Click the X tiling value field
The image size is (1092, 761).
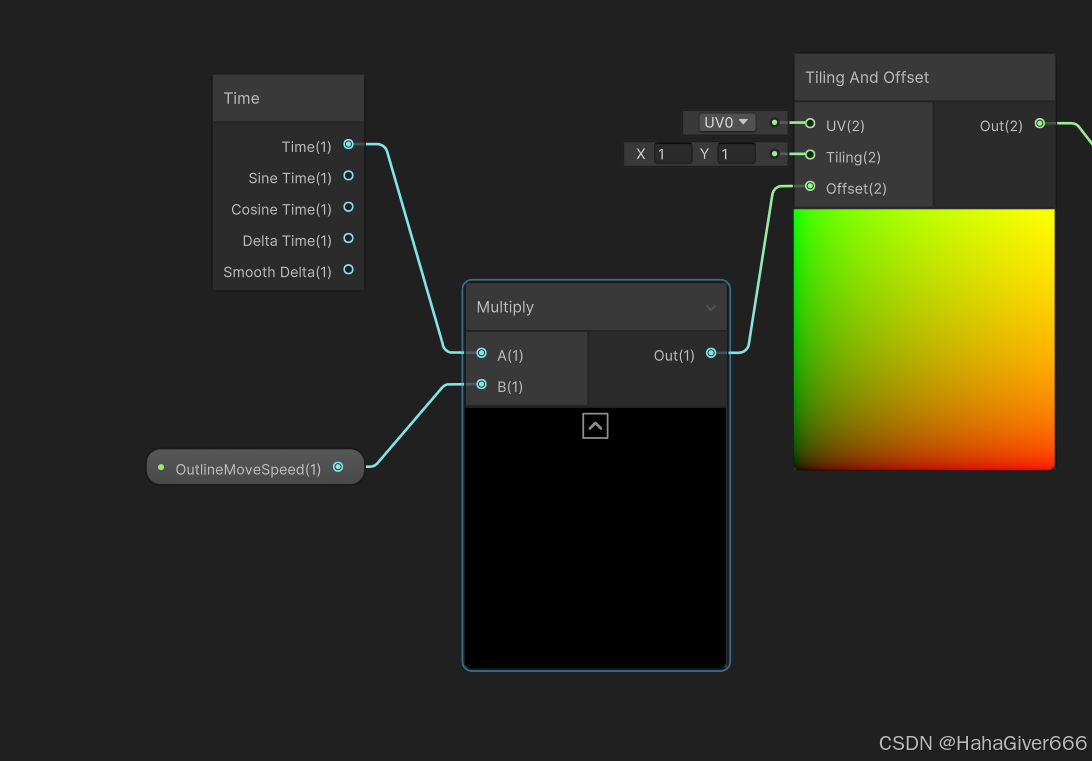pyautogui.click(x=673, y=154)
